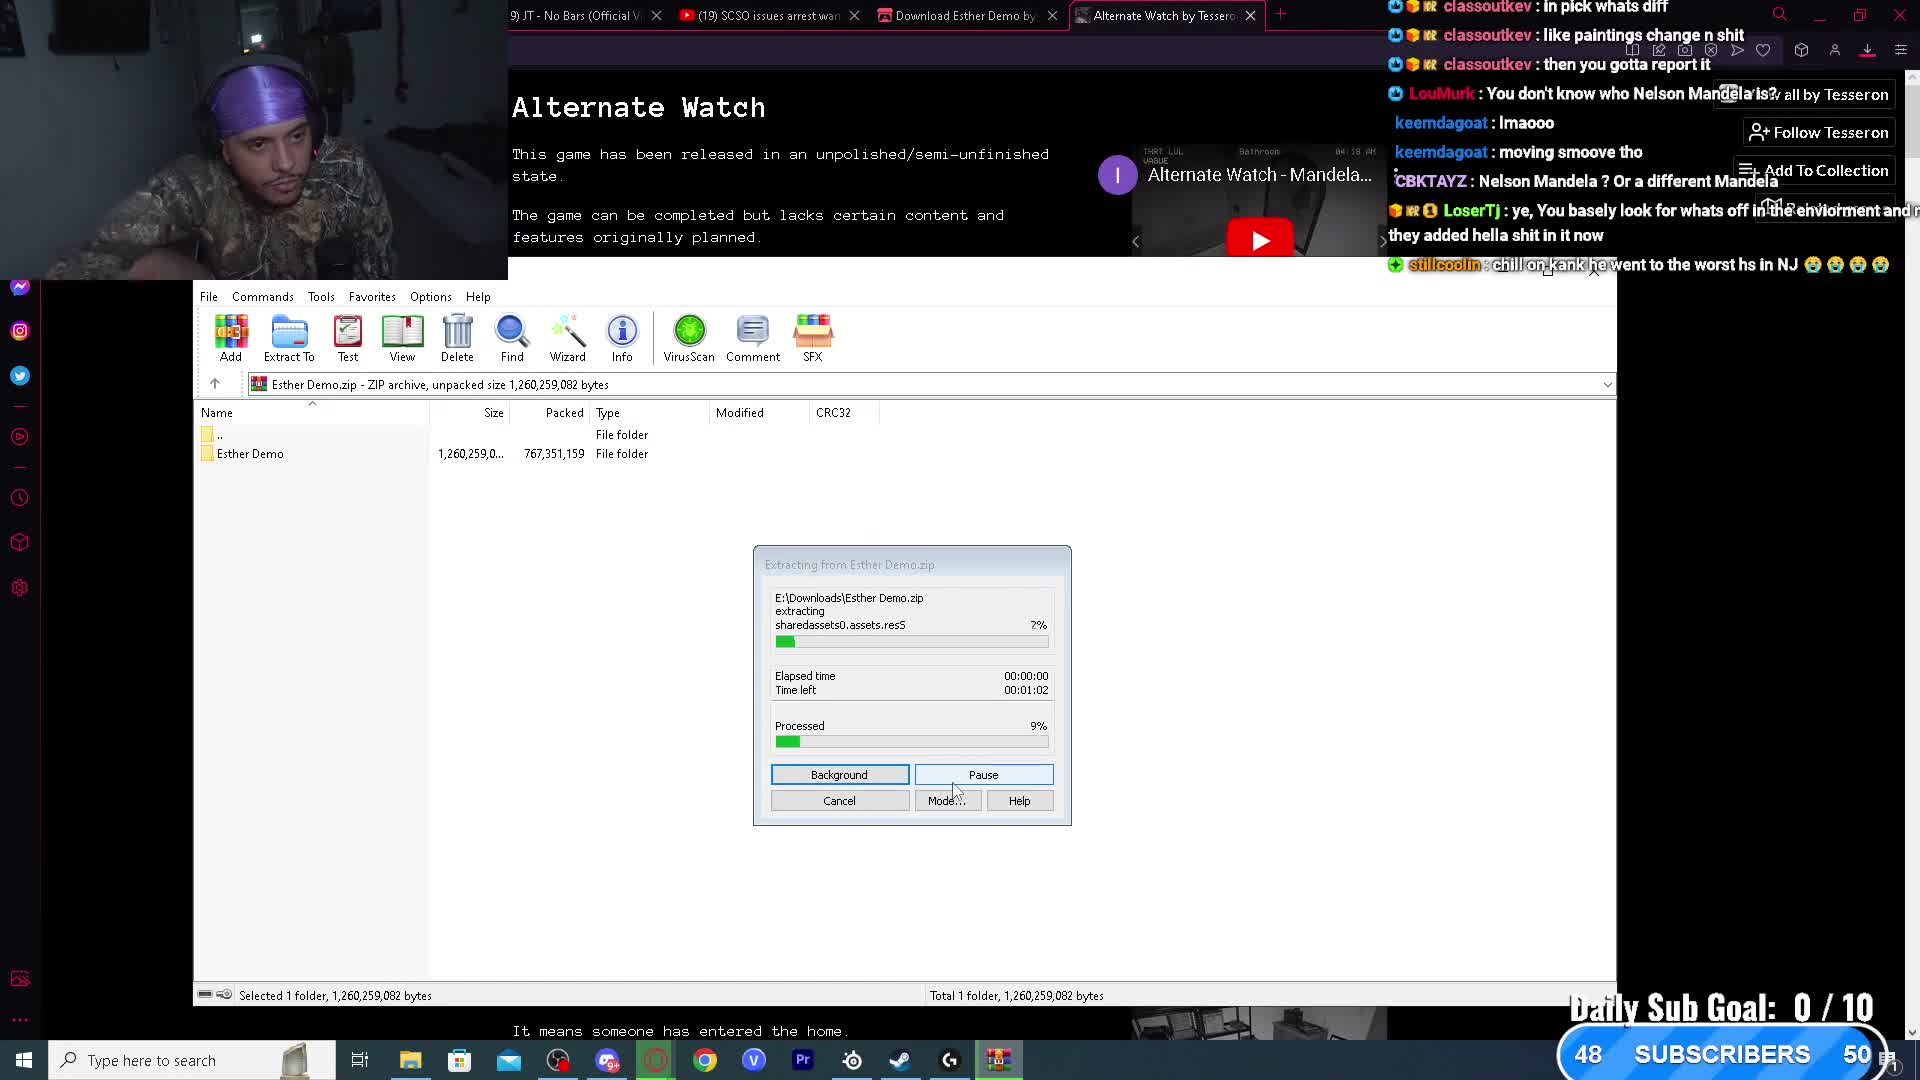Click Add To Collection button
The width and height of the screenshot is (1920, 1080).
click(1814, 170)
